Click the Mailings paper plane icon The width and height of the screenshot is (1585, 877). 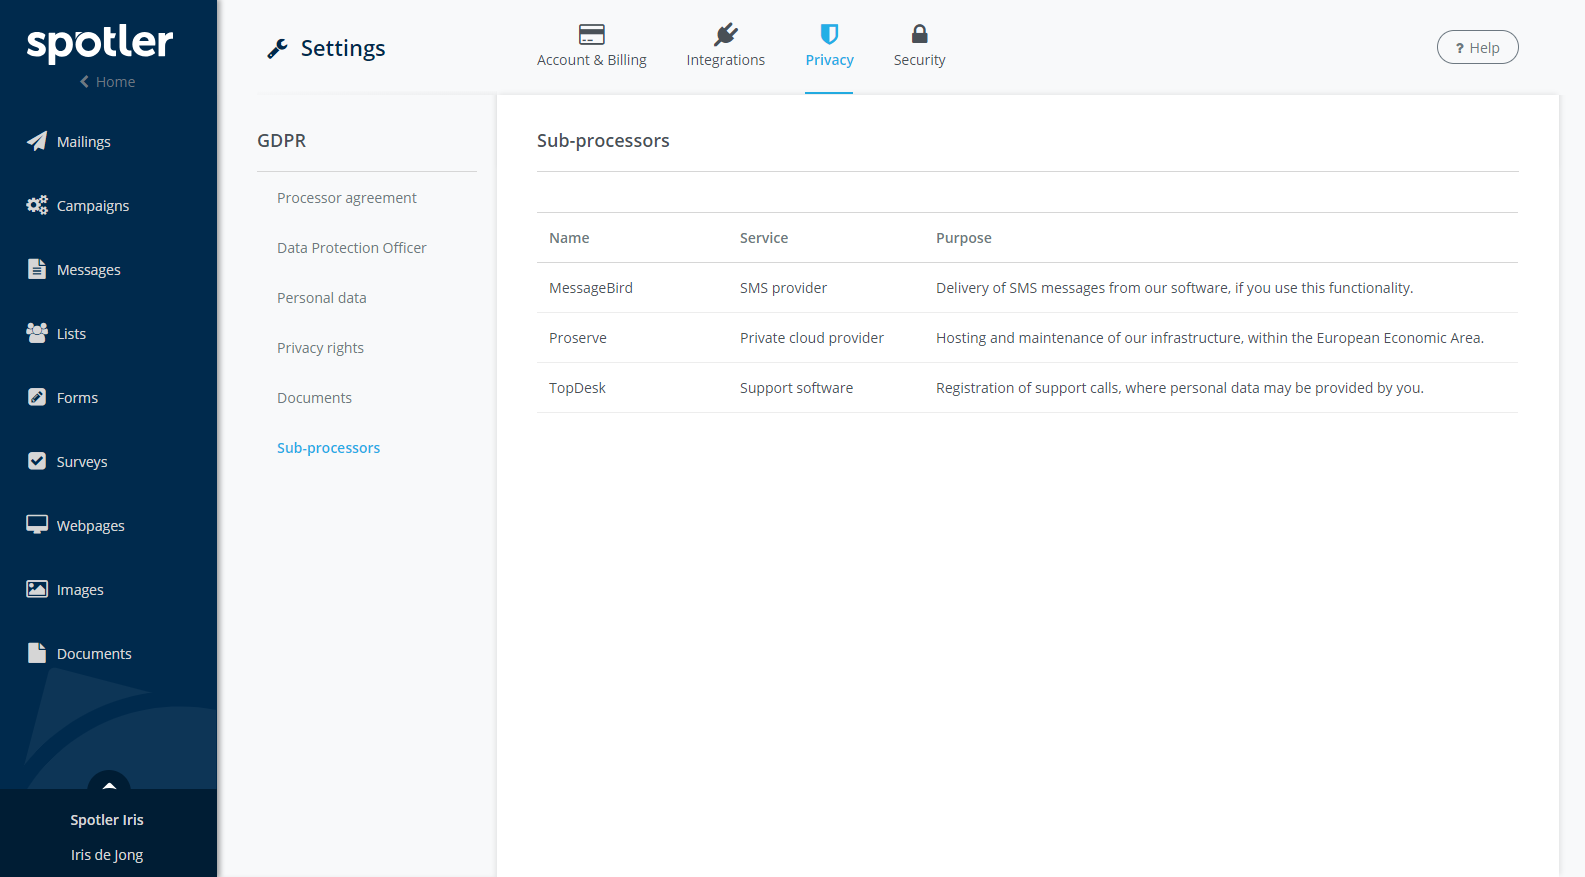(x=37, y=141)
